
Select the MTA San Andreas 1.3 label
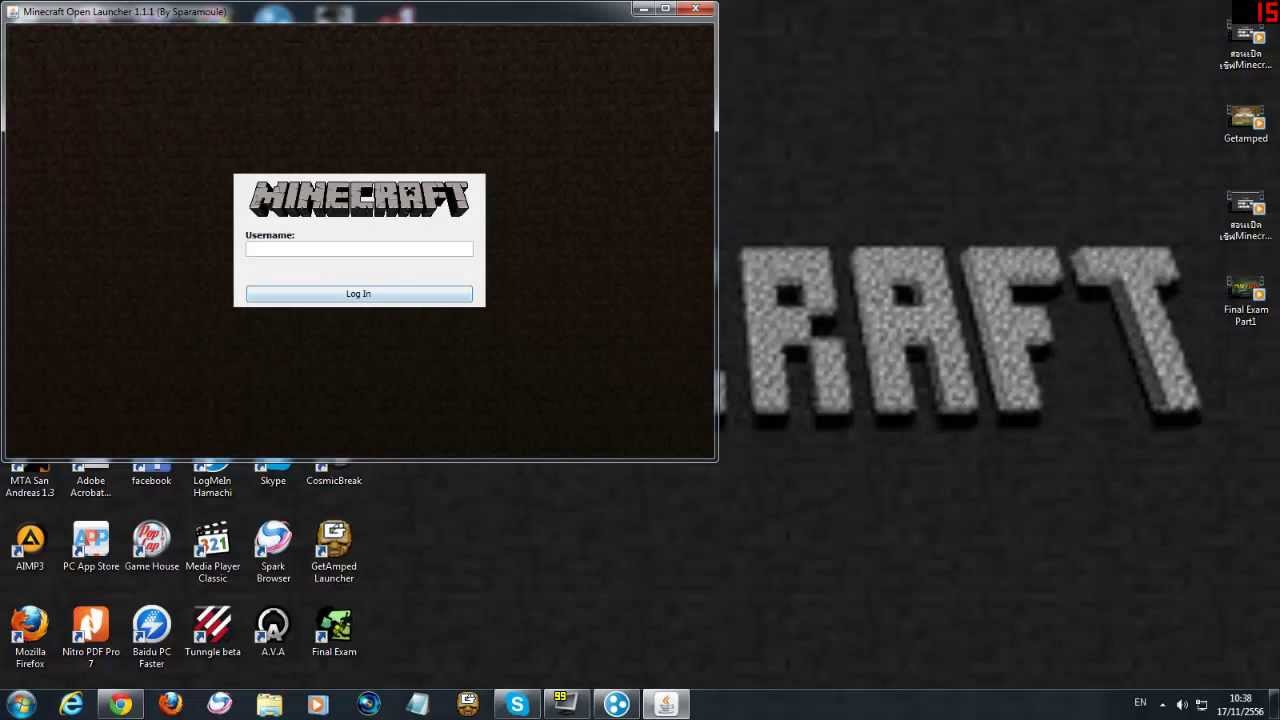click(30, 487)
